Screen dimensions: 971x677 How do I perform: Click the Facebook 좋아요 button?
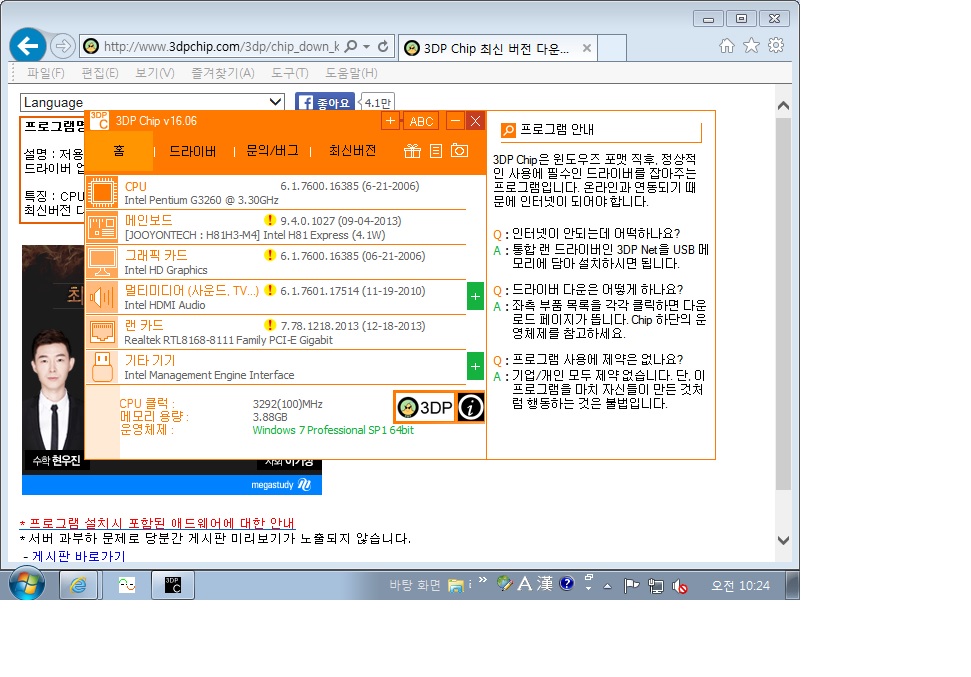click(324, 103)
